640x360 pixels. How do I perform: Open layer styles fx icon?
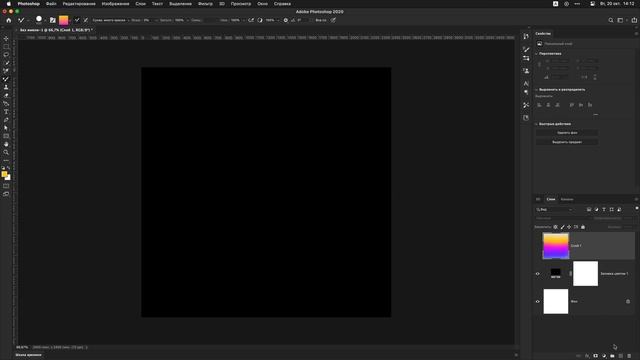pos(587,356)
